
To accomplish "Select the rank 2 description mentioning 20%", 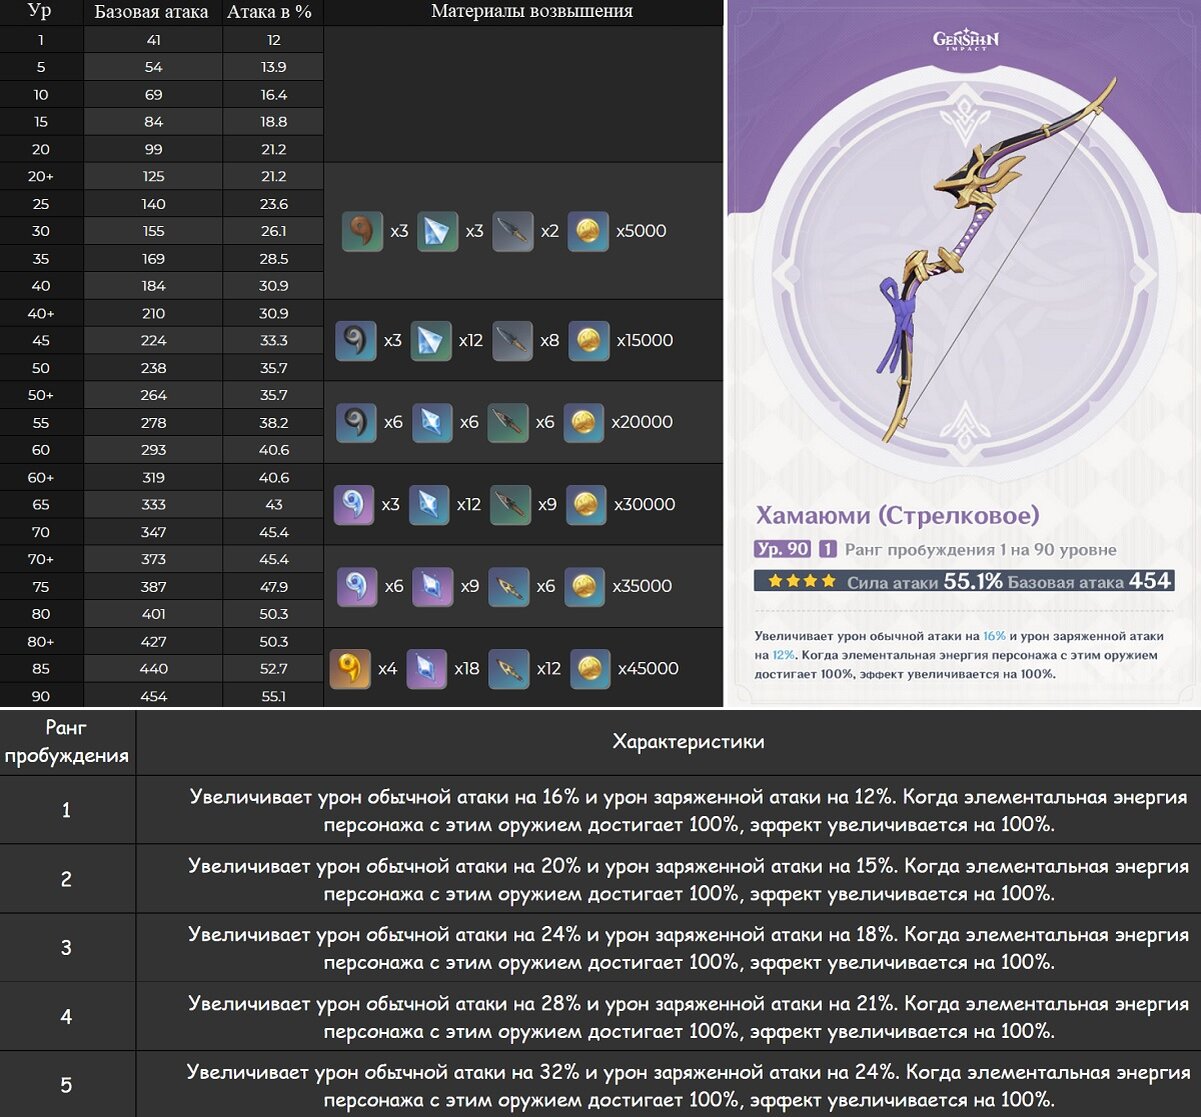I will (689, 879).
